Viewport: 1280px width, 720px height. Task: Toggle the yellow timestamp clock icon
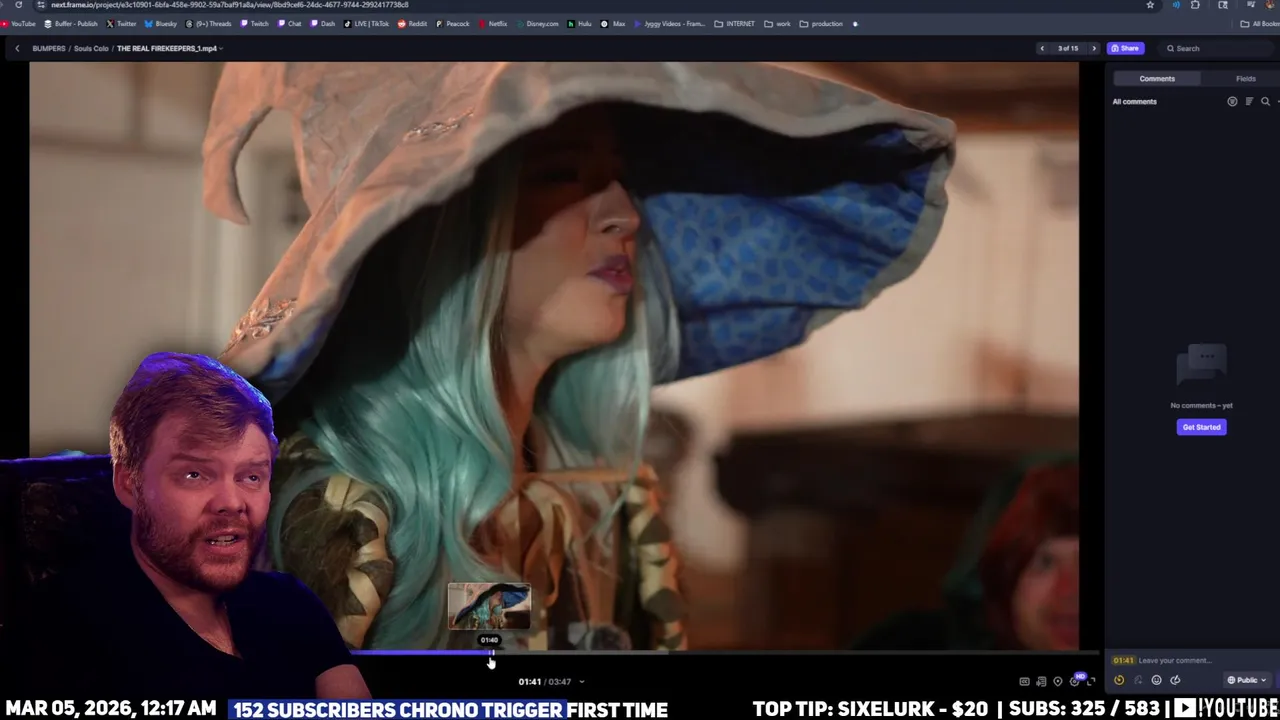[1119, 680]
